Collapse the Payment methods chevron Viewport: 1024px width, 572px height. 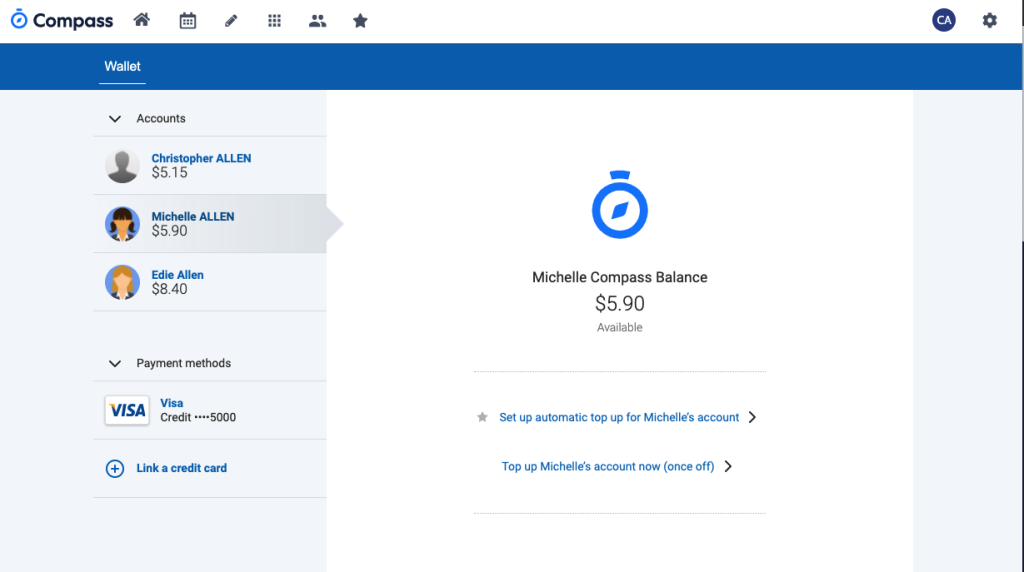[115, 364]
